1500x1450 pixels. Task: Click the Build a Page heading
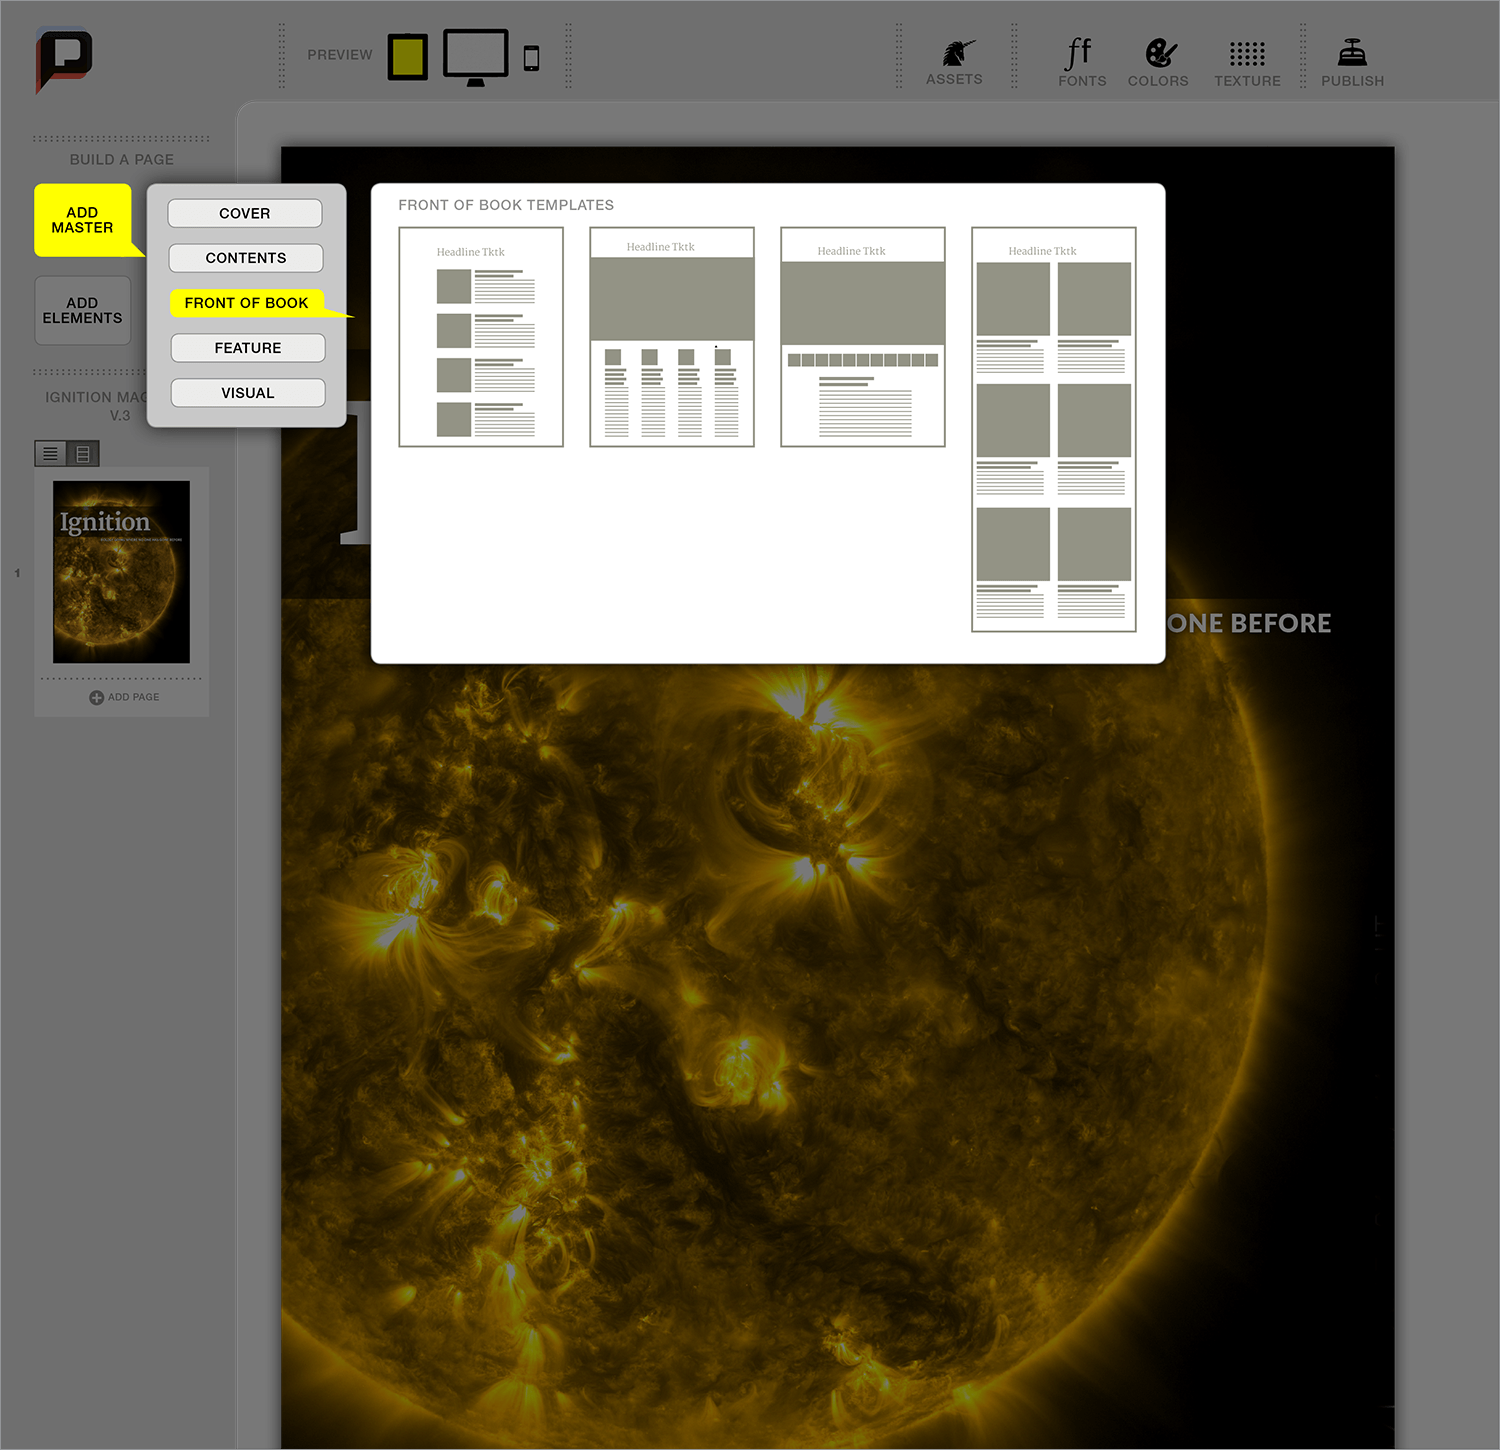(122, 160)
